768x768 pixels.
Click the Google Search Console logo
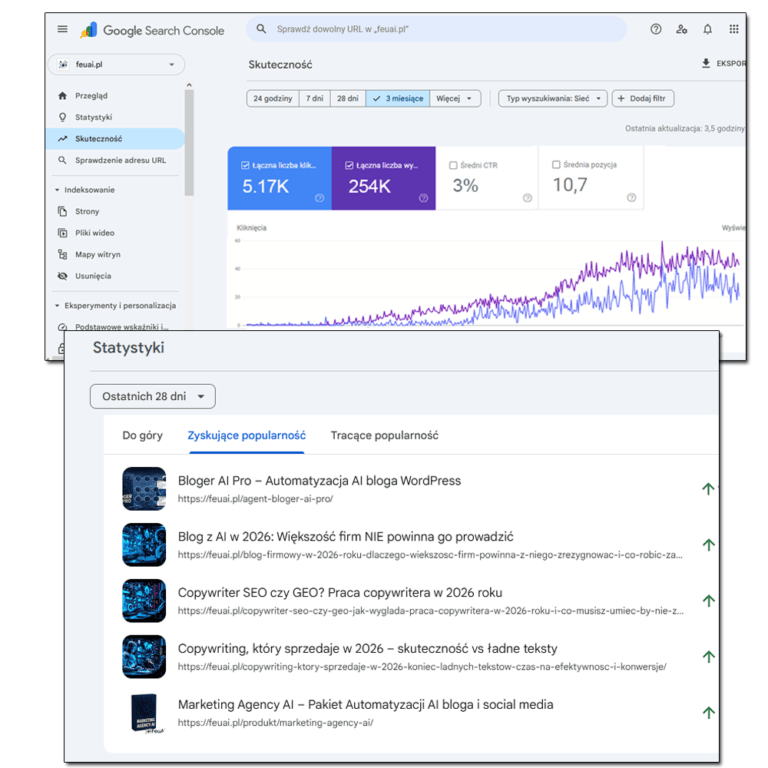(152, 30)
